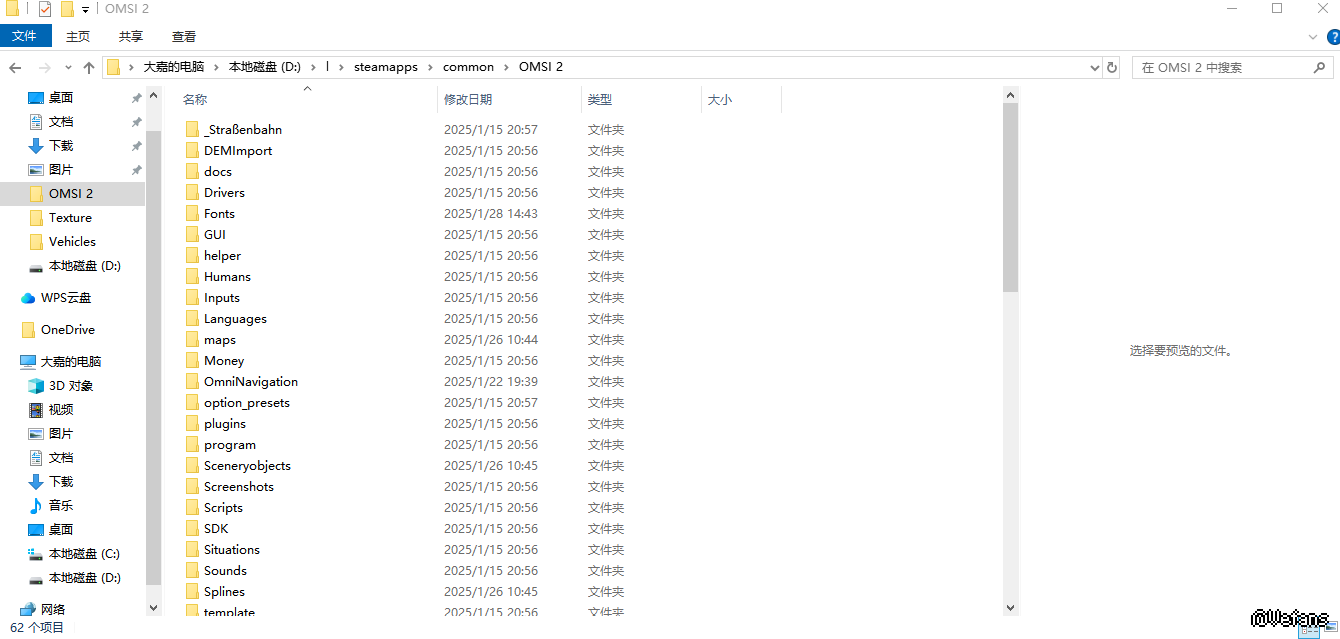Click common in the address breadcrumb
1340x639 pixels.
(x=468, y=67)
